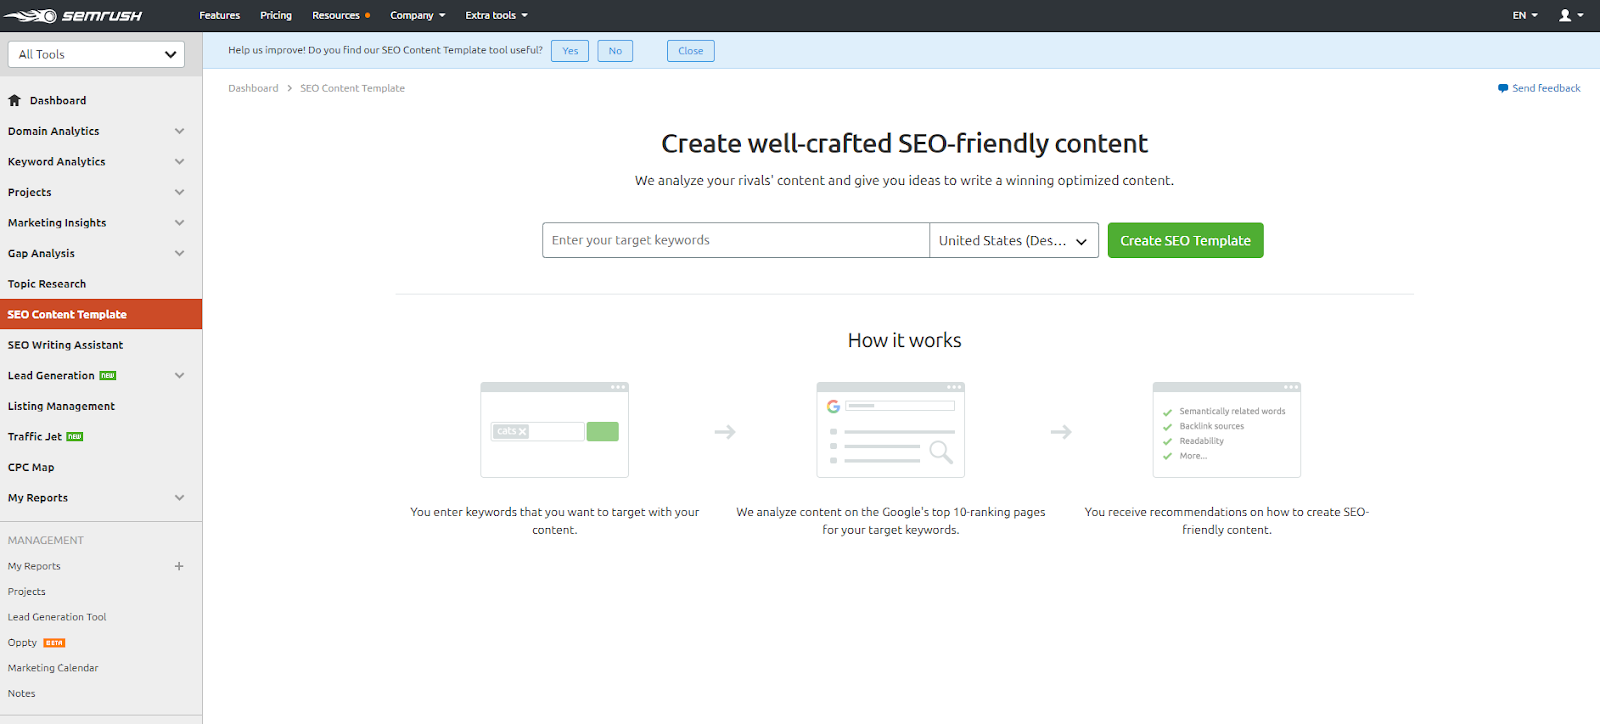
Task: Click the Traffic Jet new badge
Action: tap(75, 437)
